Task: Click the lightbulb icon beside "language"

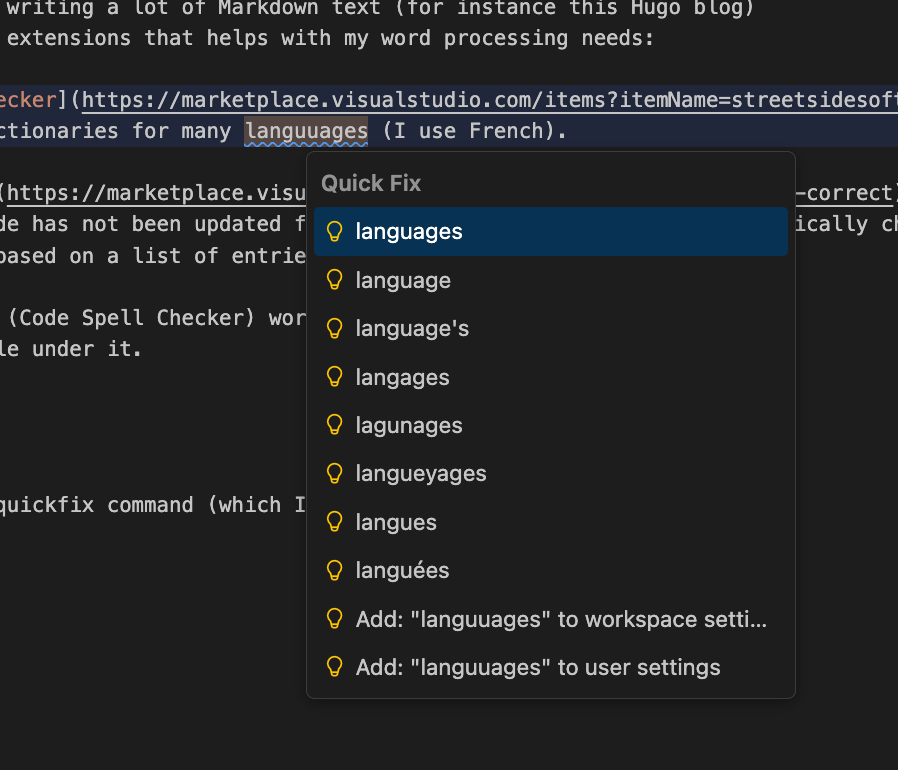Action: (x=335, y=280)
